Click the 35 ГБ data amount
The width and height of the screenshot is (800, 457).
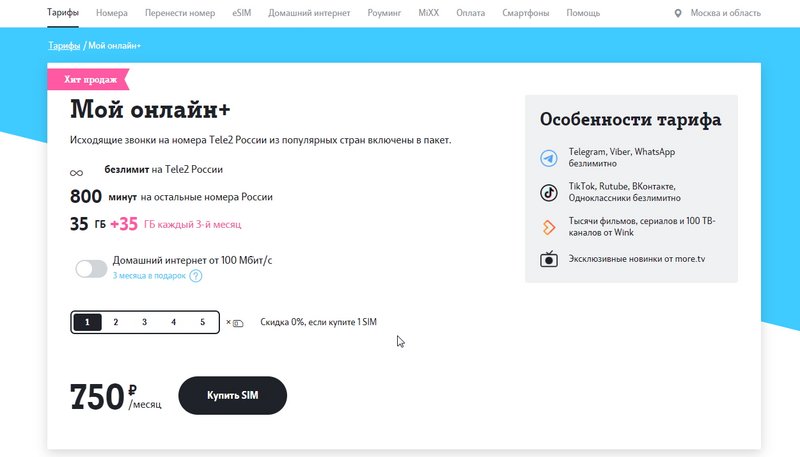click(88, 224)
